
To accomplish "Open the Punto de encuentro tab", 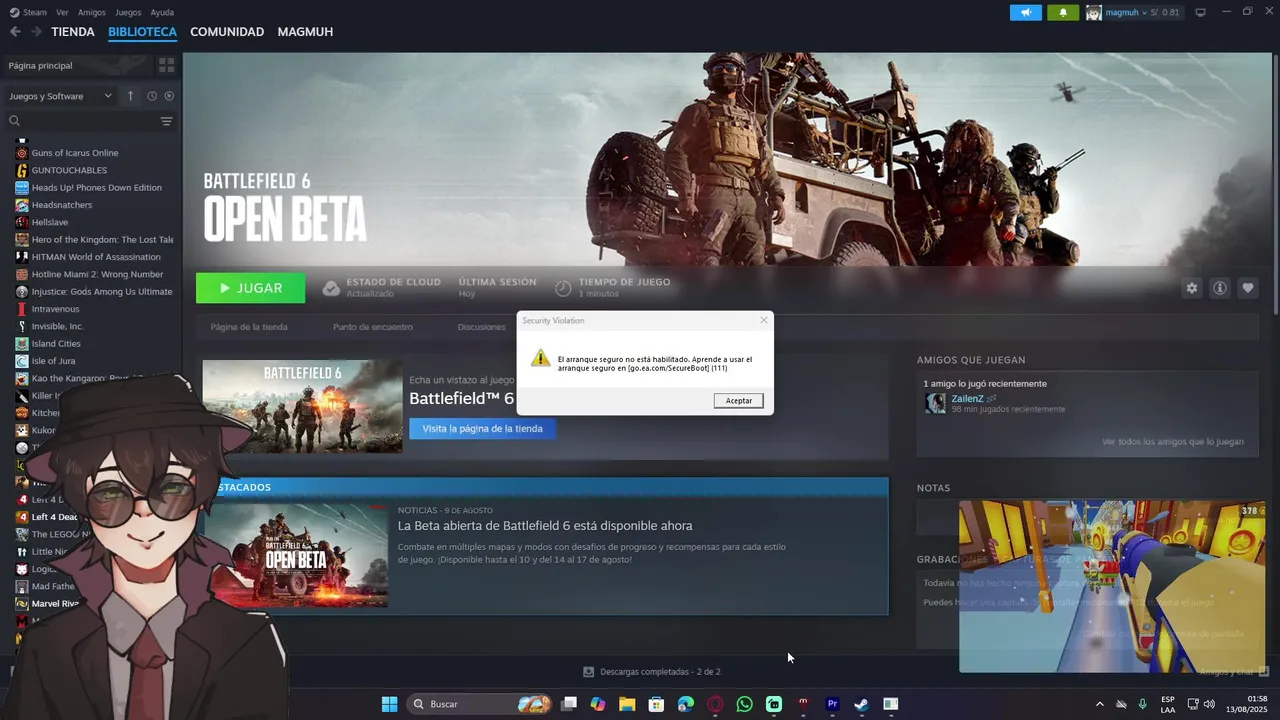I will 373,327.
